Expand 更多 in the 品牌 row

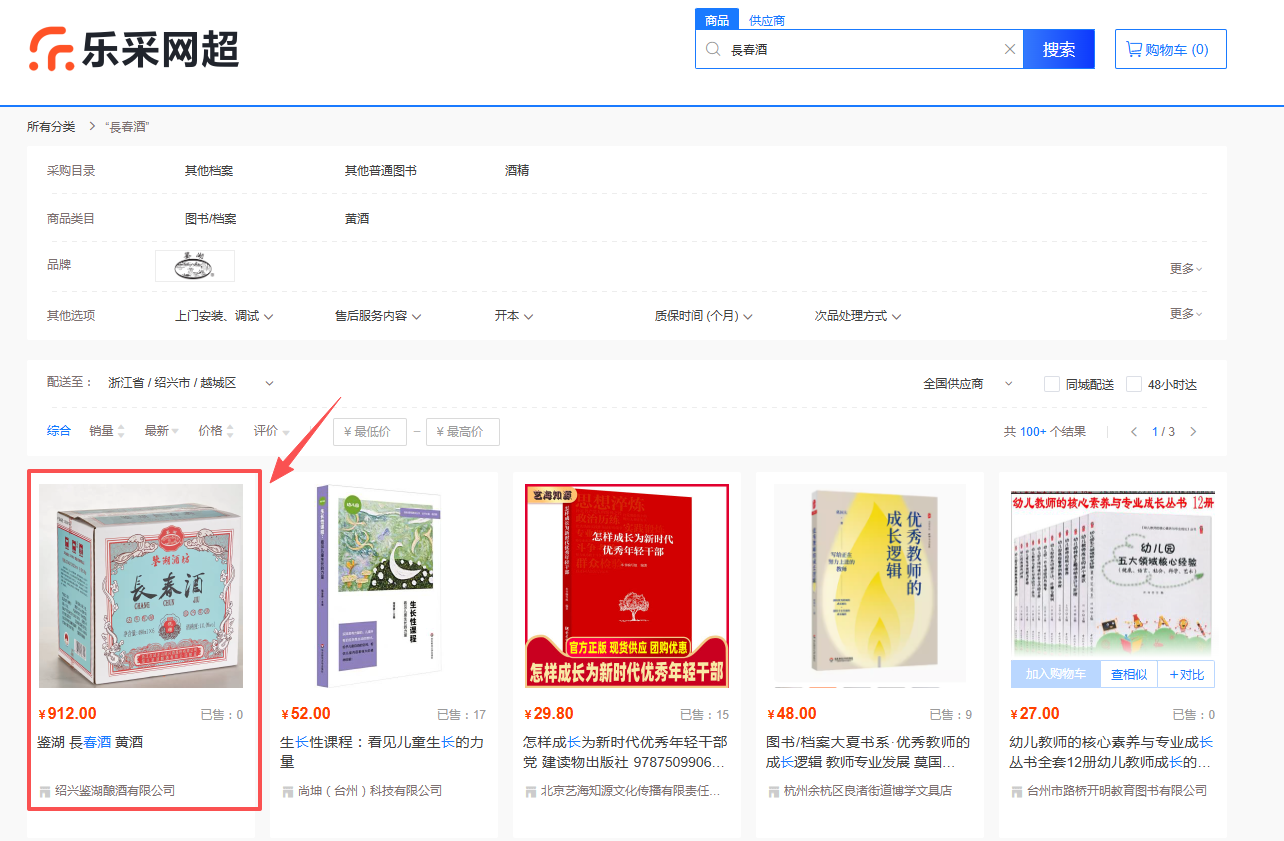tap(1186, 268)
